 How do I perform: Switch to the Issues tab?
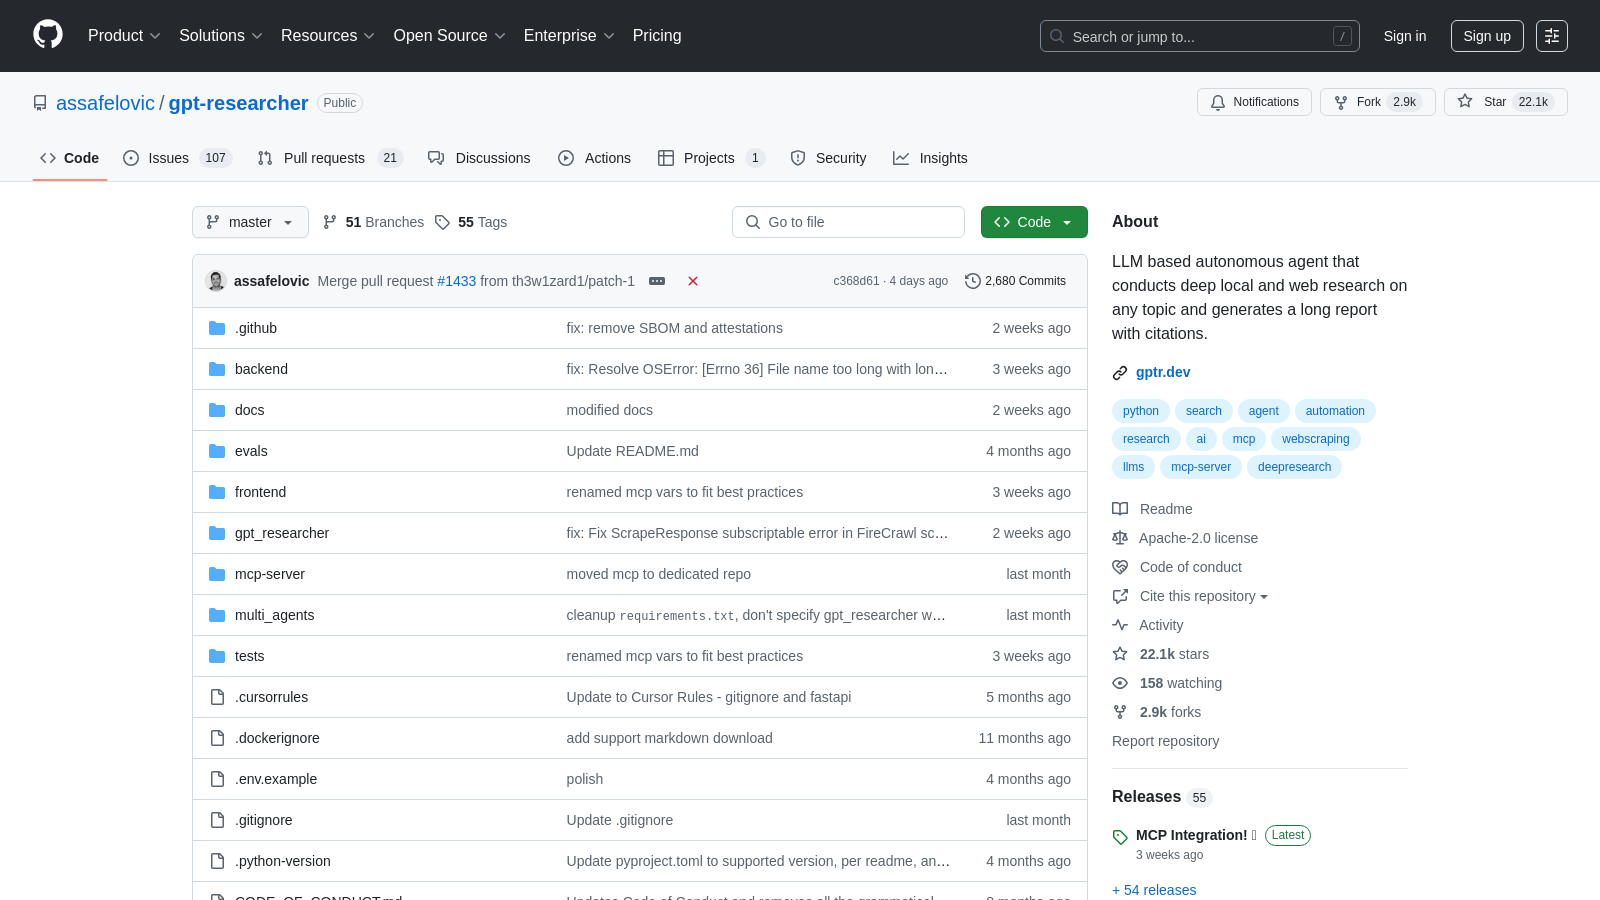pos(168,158)
